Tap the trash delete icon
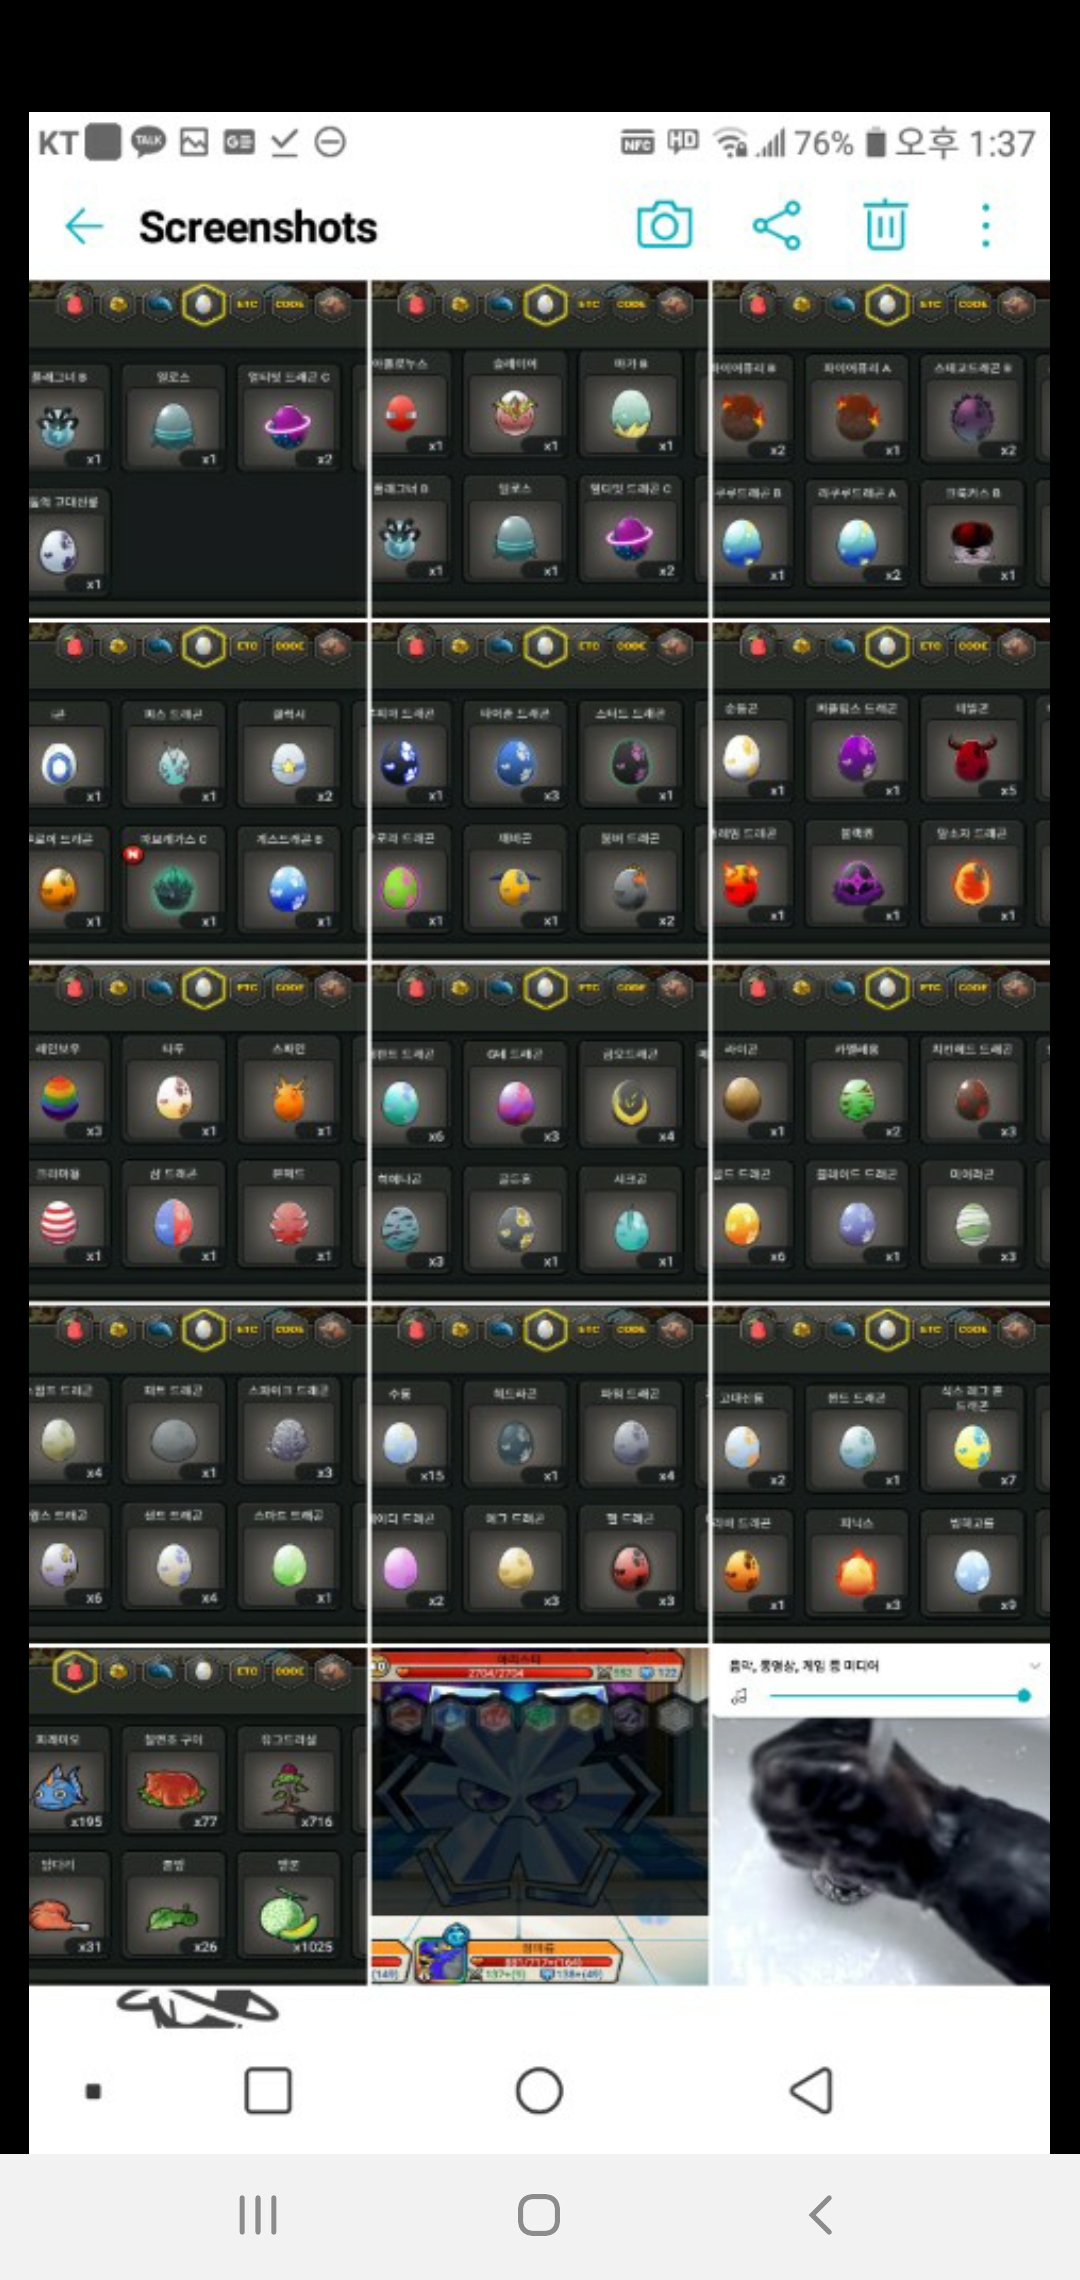The width and height of the screenshot is (1080, 2280). tap(885, 225)
